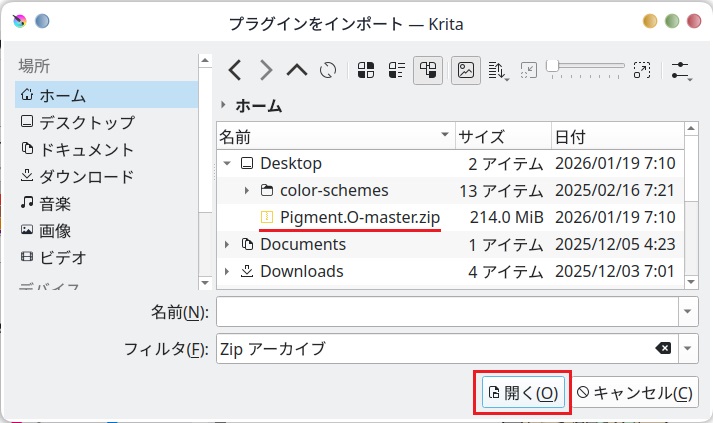
Task: Toggle the file preview button
Action: point(464,70)
